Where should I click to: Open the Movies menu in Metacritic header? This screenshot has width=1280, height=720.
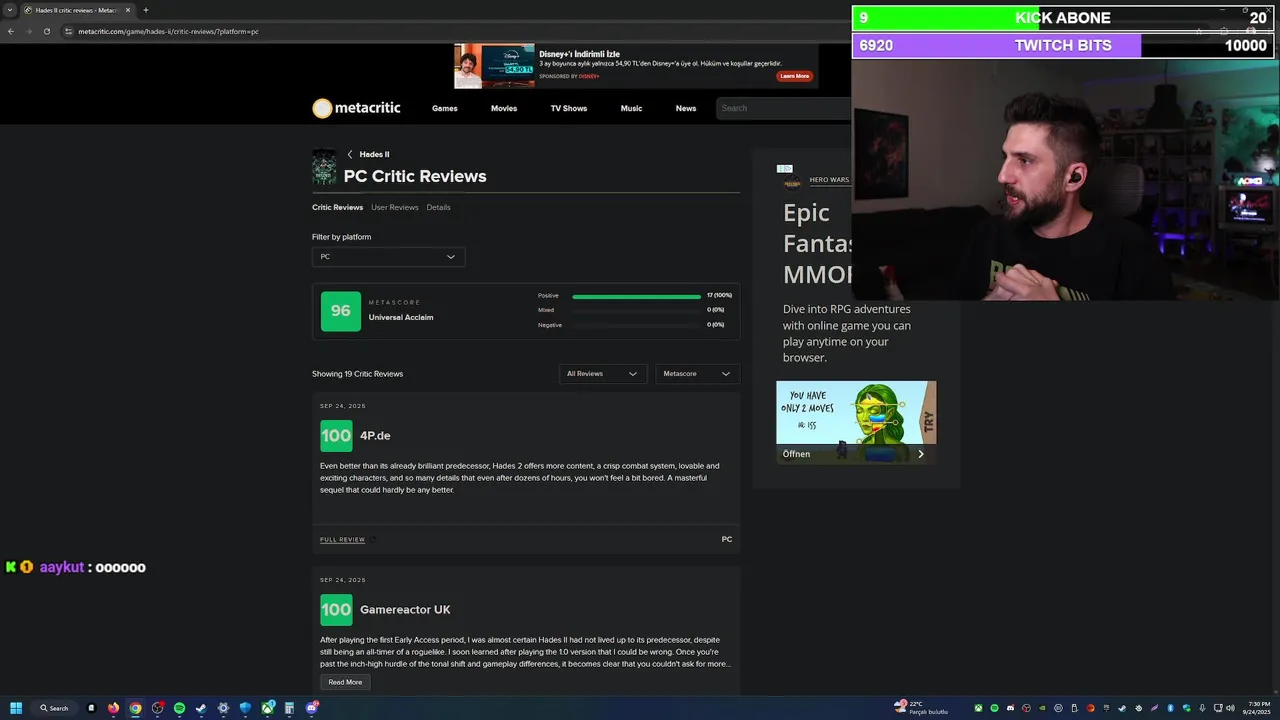coord(504,108)
